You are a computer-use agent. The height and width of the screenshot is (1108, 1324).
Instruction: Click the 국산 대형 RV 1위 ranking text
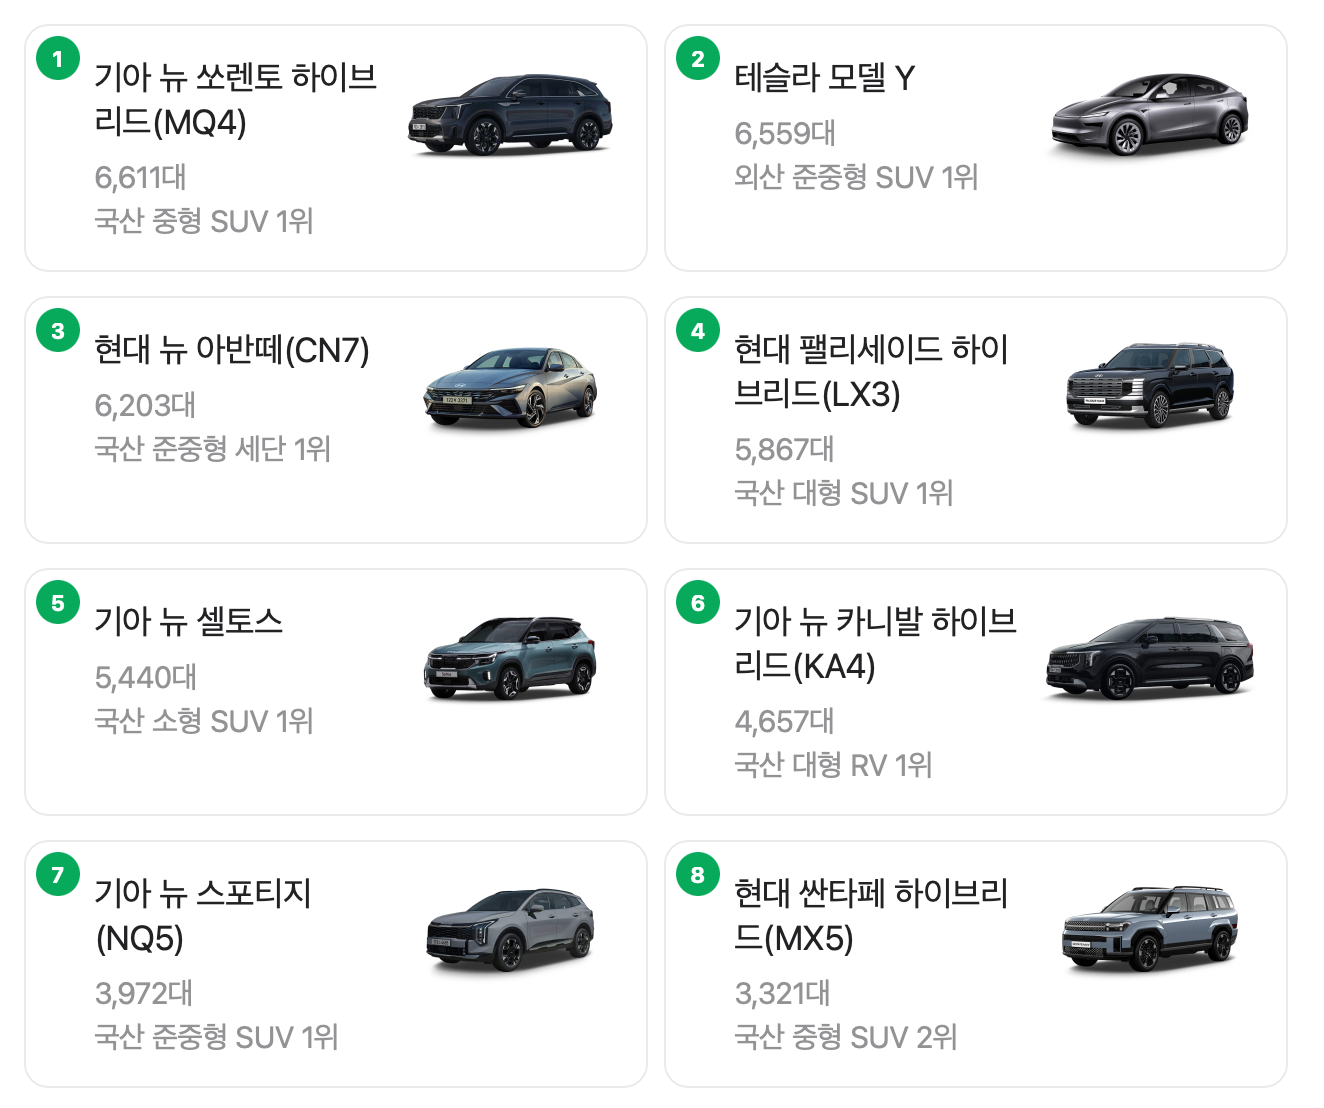[x=833, y=766]
